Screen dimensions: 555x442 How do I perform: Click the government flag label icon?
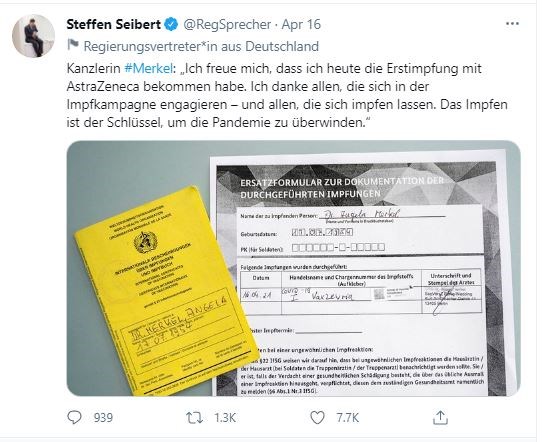[x=73, y=45]
